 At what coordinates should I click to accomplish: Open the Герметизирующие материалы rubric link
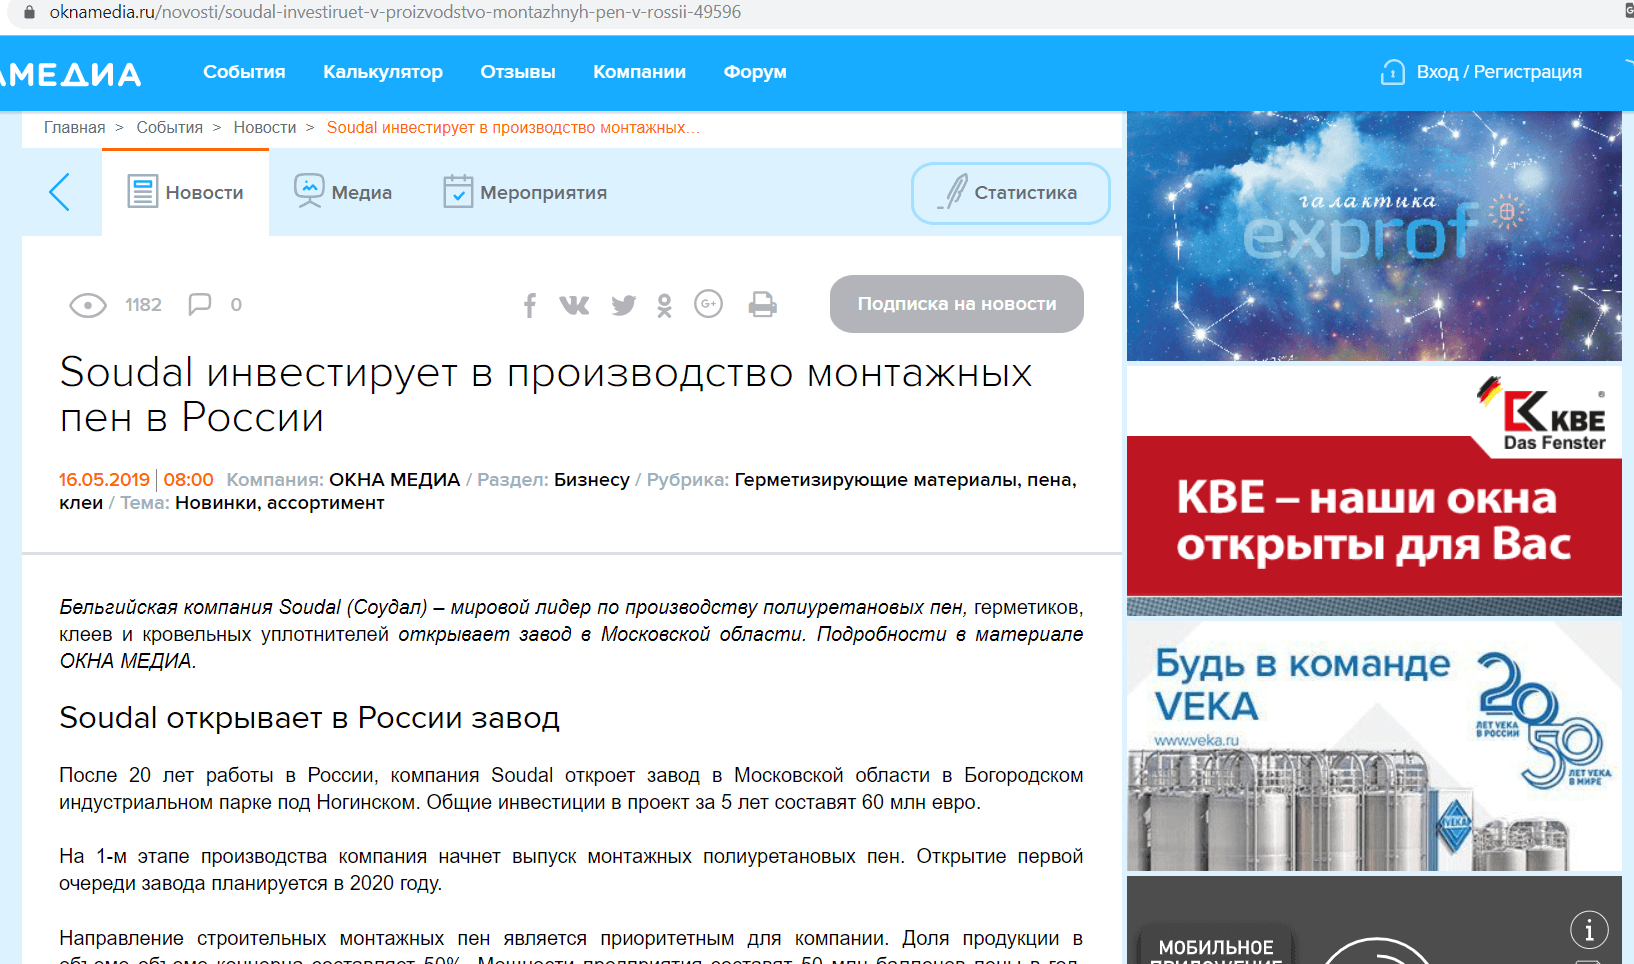[568, 491]
